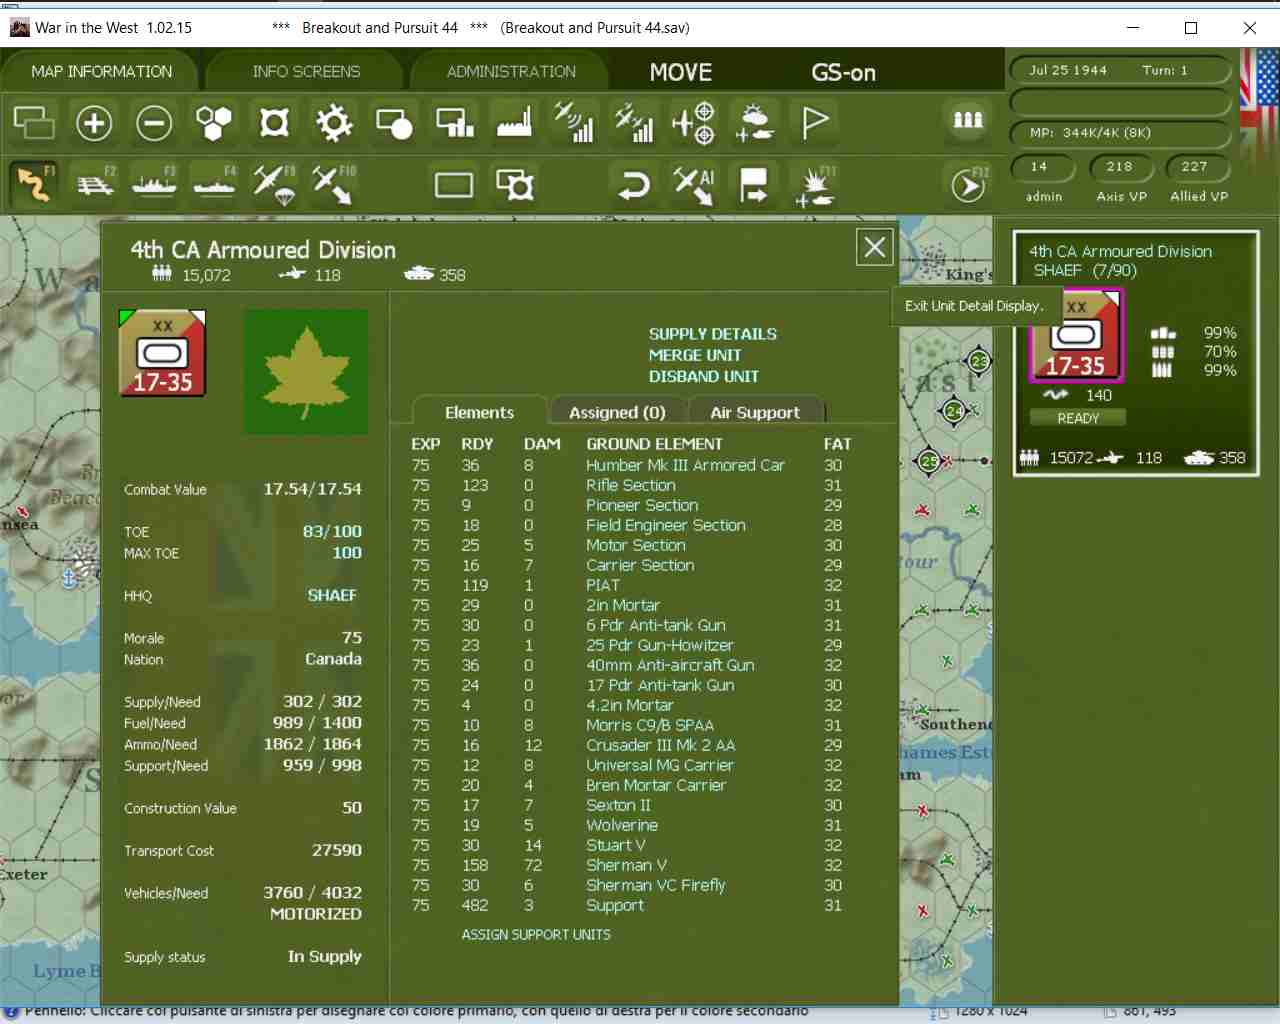Click the three-soldiers icon at toolbar right
This screenshot has height=1024, width=1280.
[968, 121]
